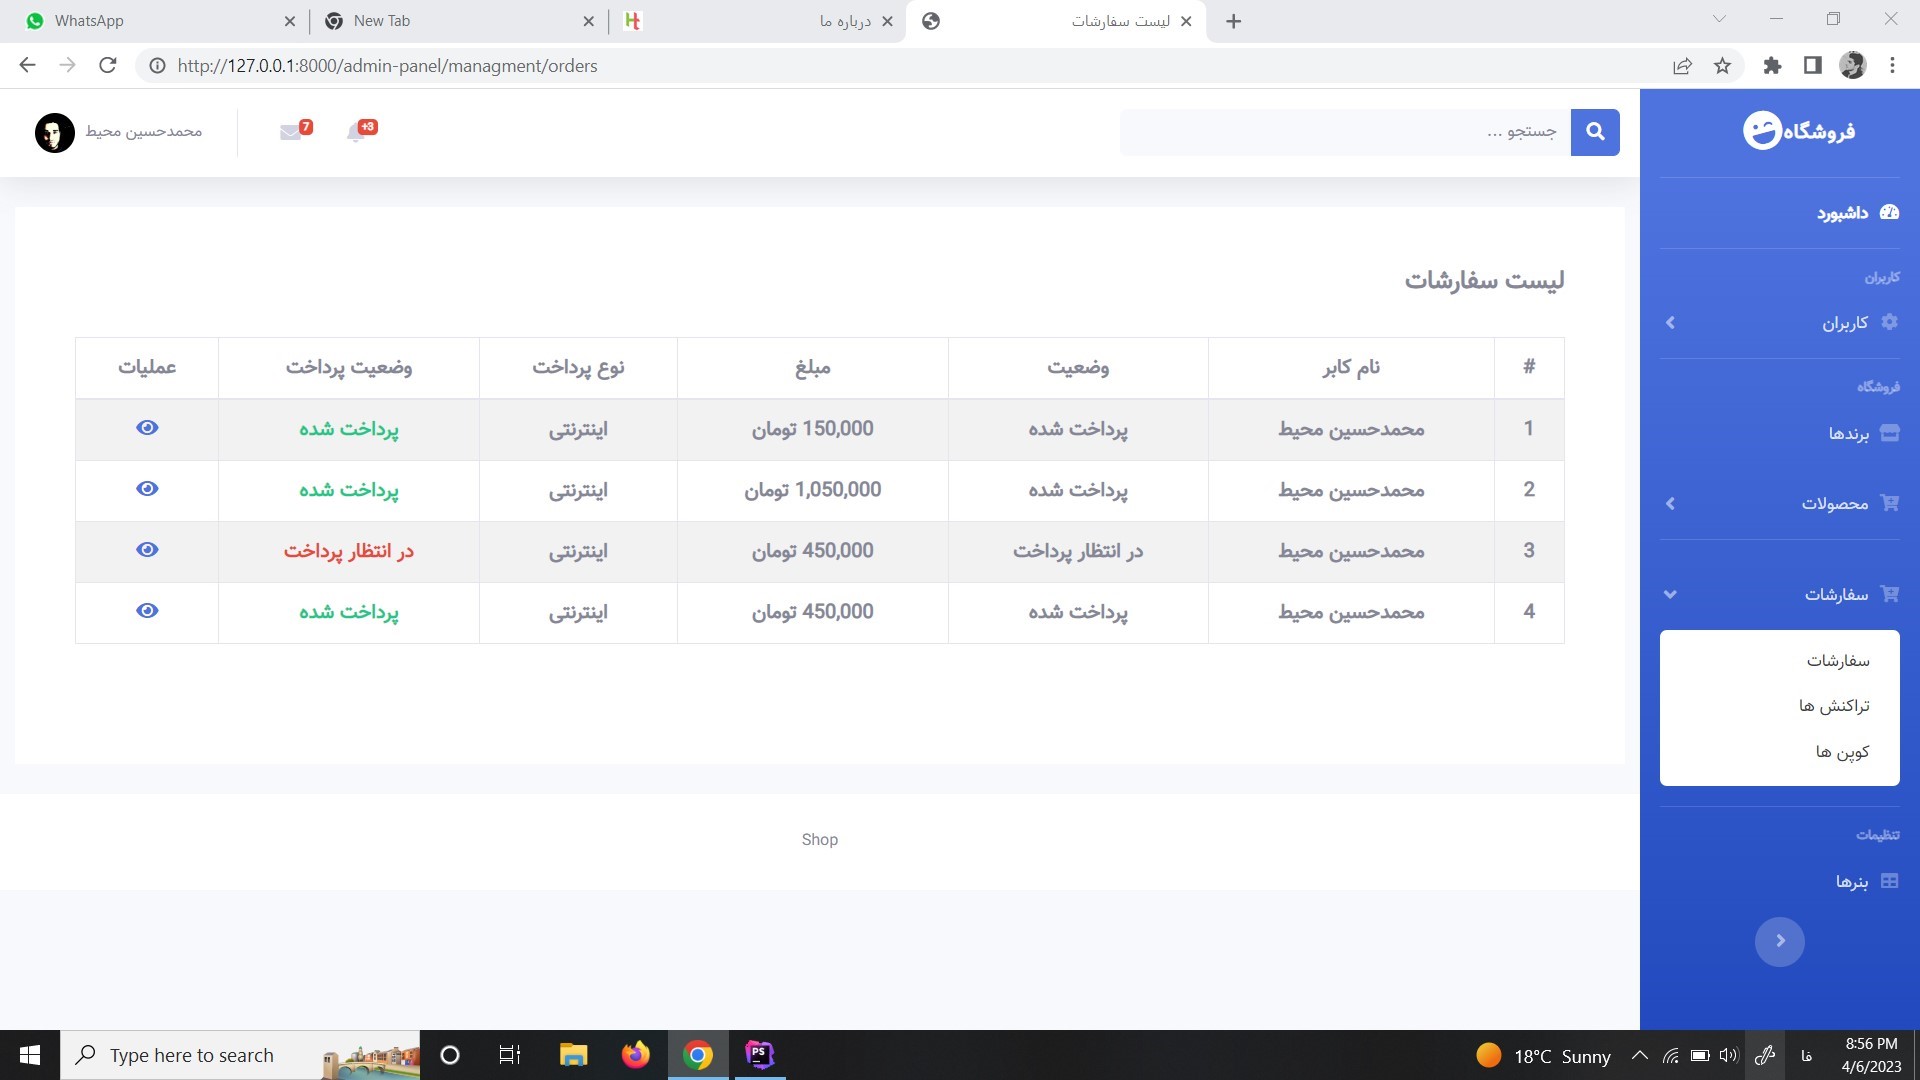Click the فروشگاه shop logo in sidebar
The image size is (1920, 1080).
(x=1797, y=130)
